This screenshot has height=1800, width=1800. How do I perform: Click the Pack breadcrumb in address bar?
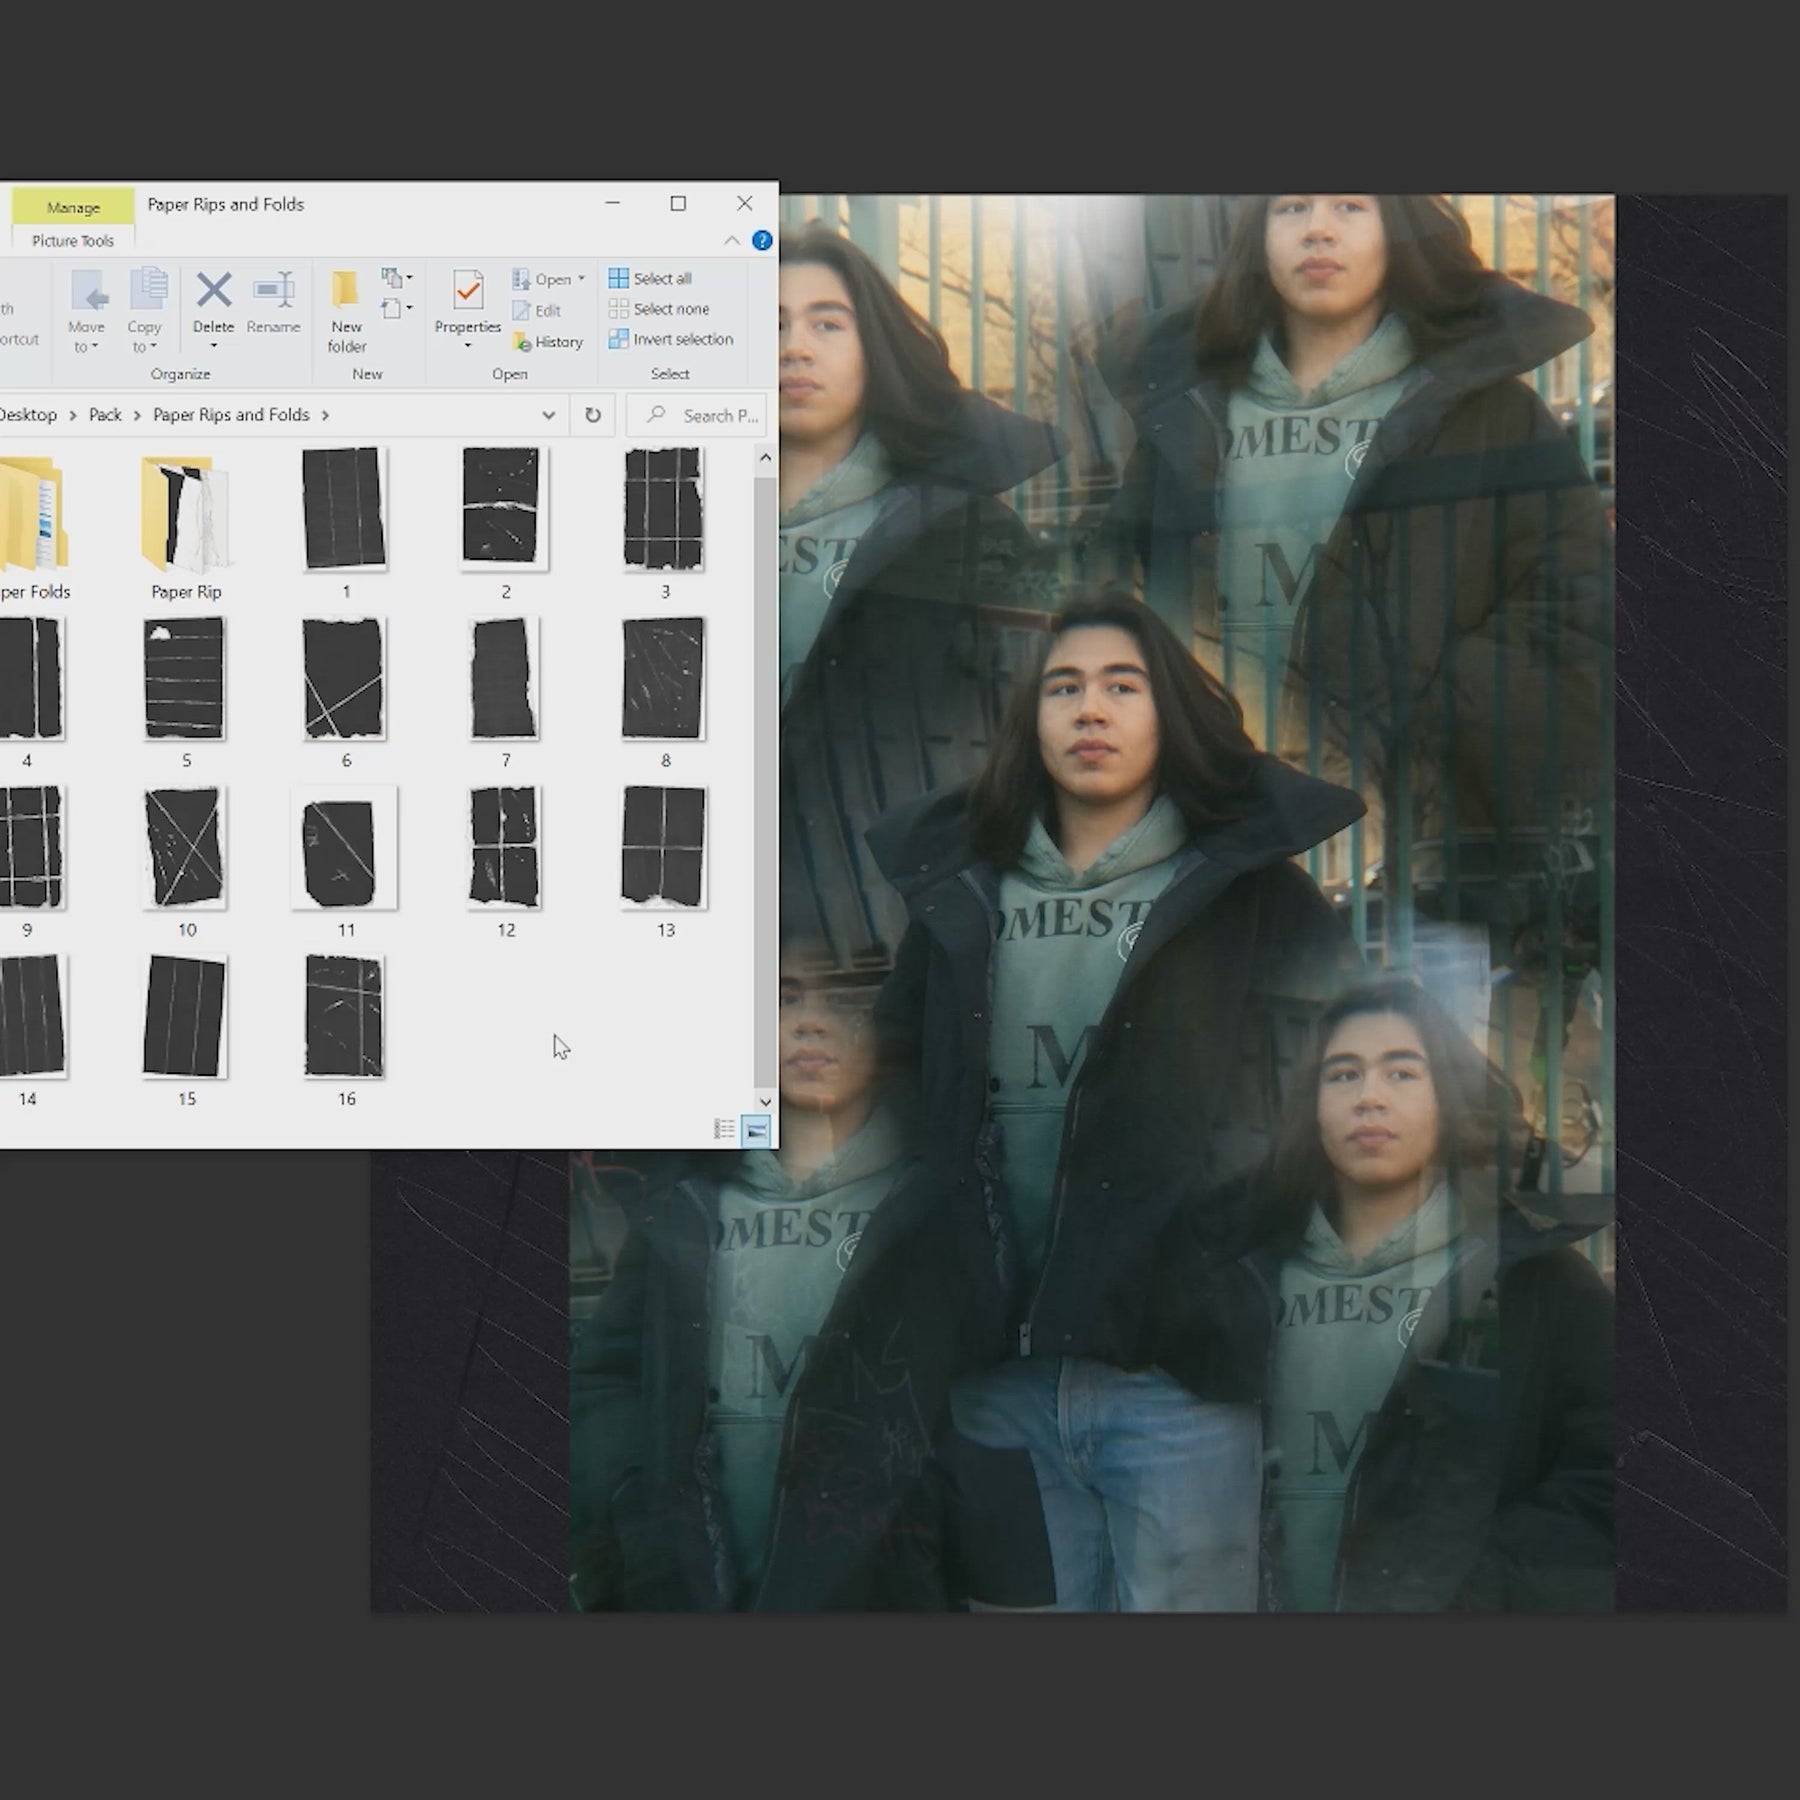click(105, 415)
